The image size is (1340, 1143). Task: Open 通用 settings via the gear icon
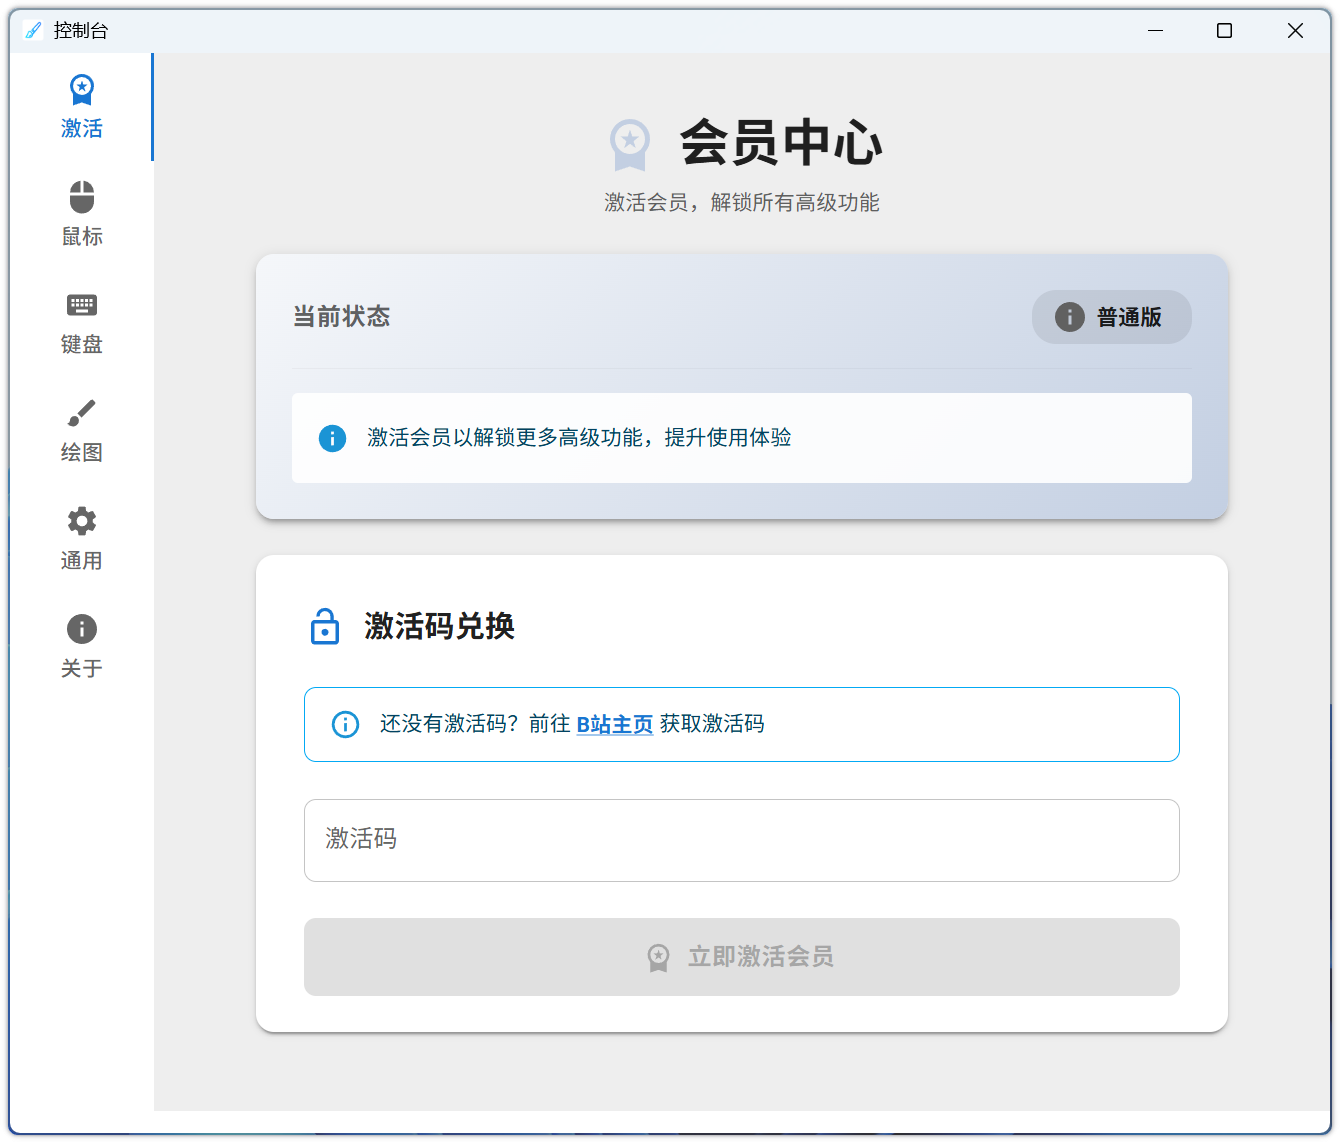pyautogui.click(x=82, y=521)
